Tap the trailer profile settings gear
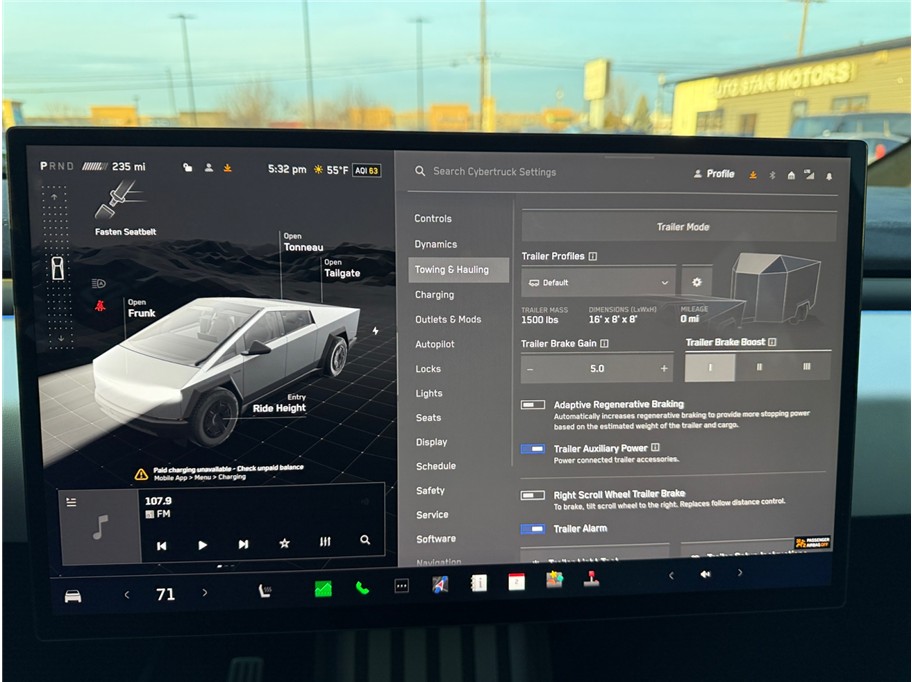This screenshot has width=912, height=682. click(x=697, y=282)
